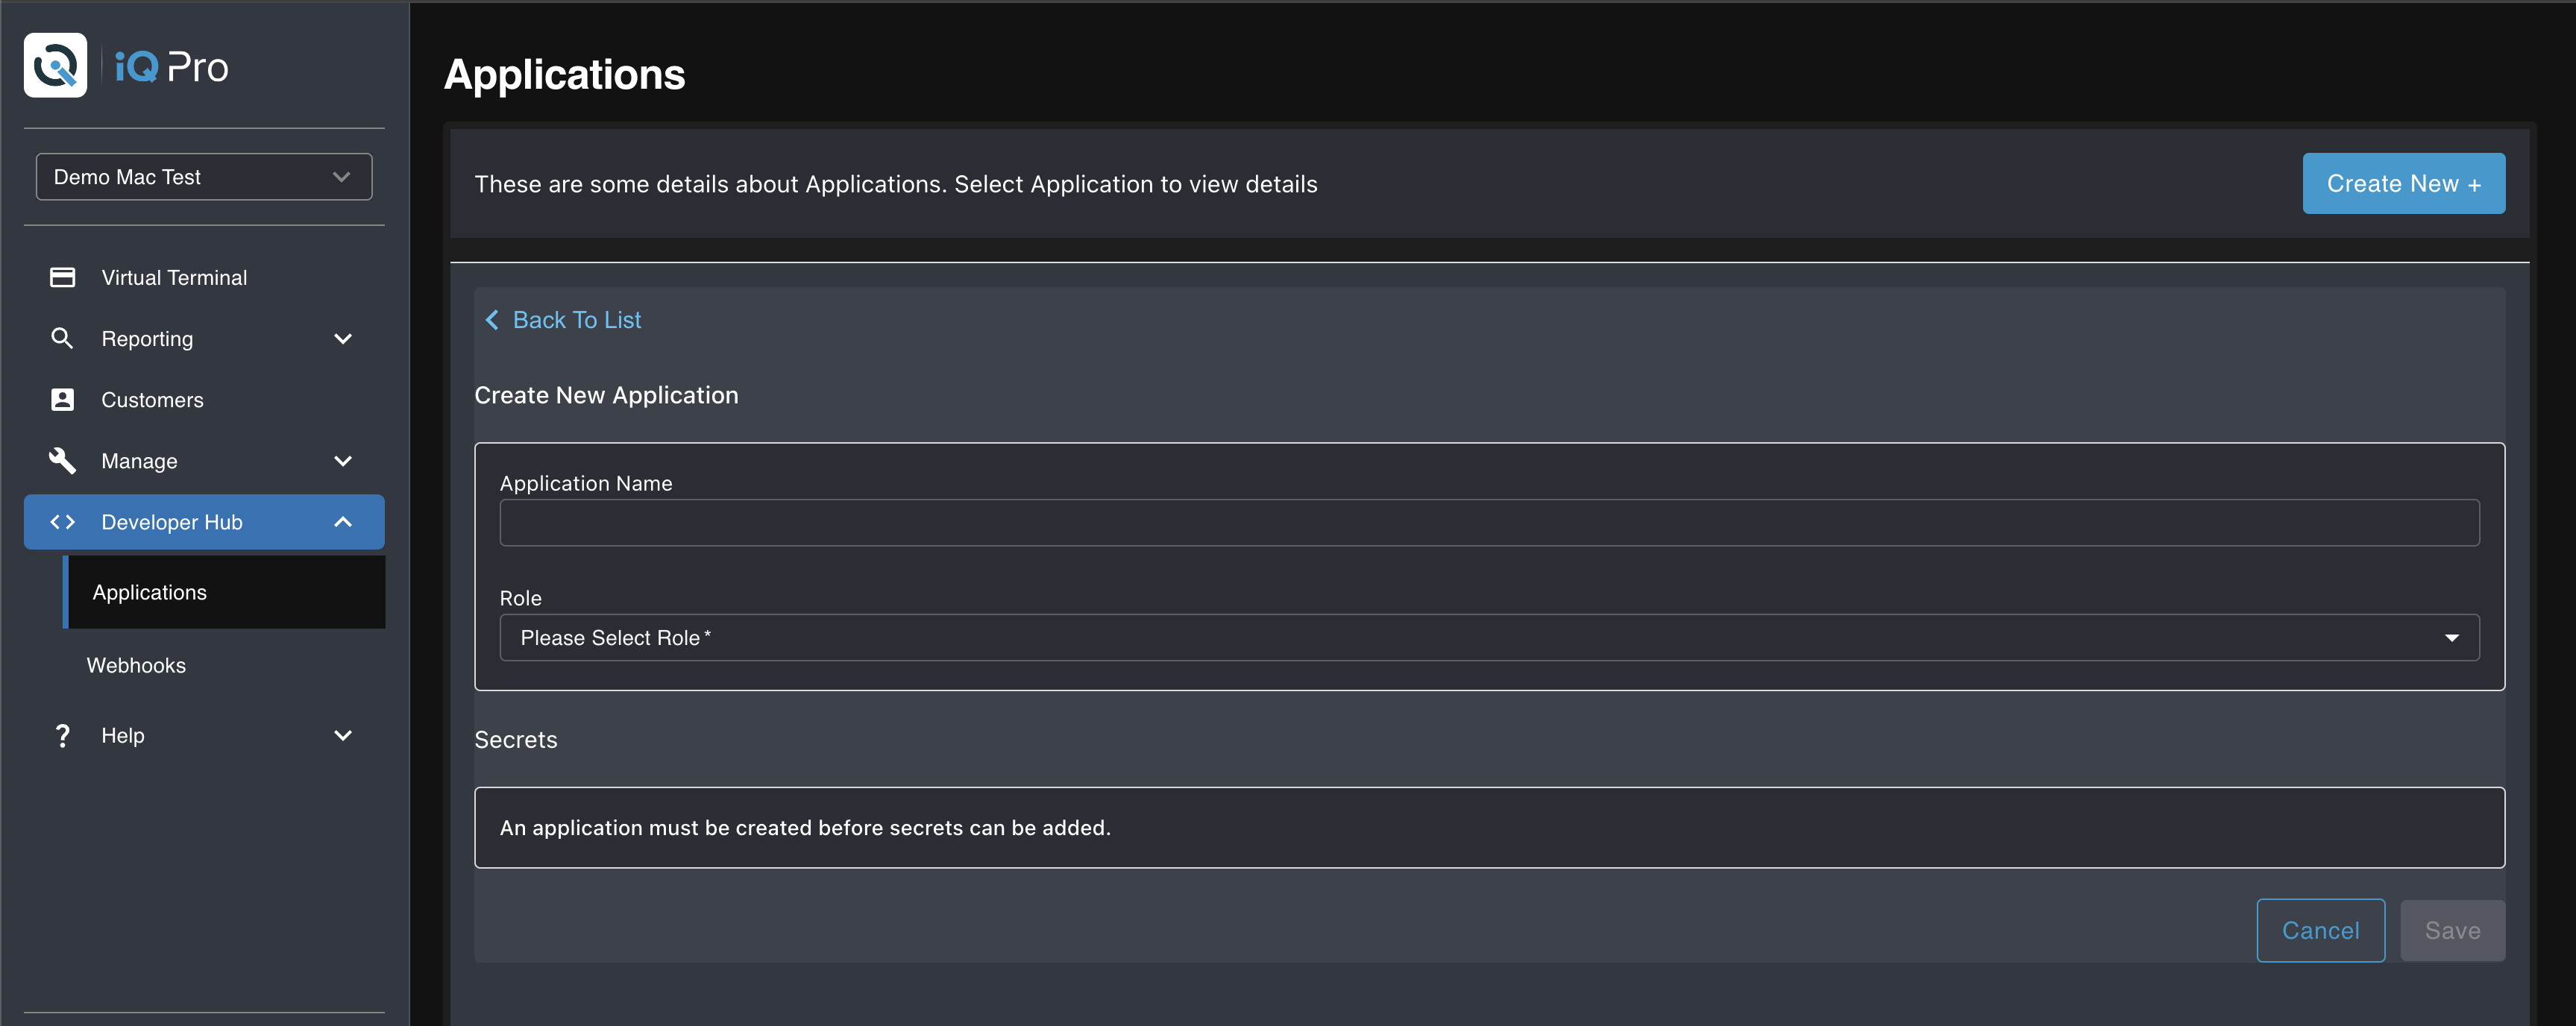Click the Customers contact icon
This screenshot has width=2576, height=1026.
coord(62,399)
